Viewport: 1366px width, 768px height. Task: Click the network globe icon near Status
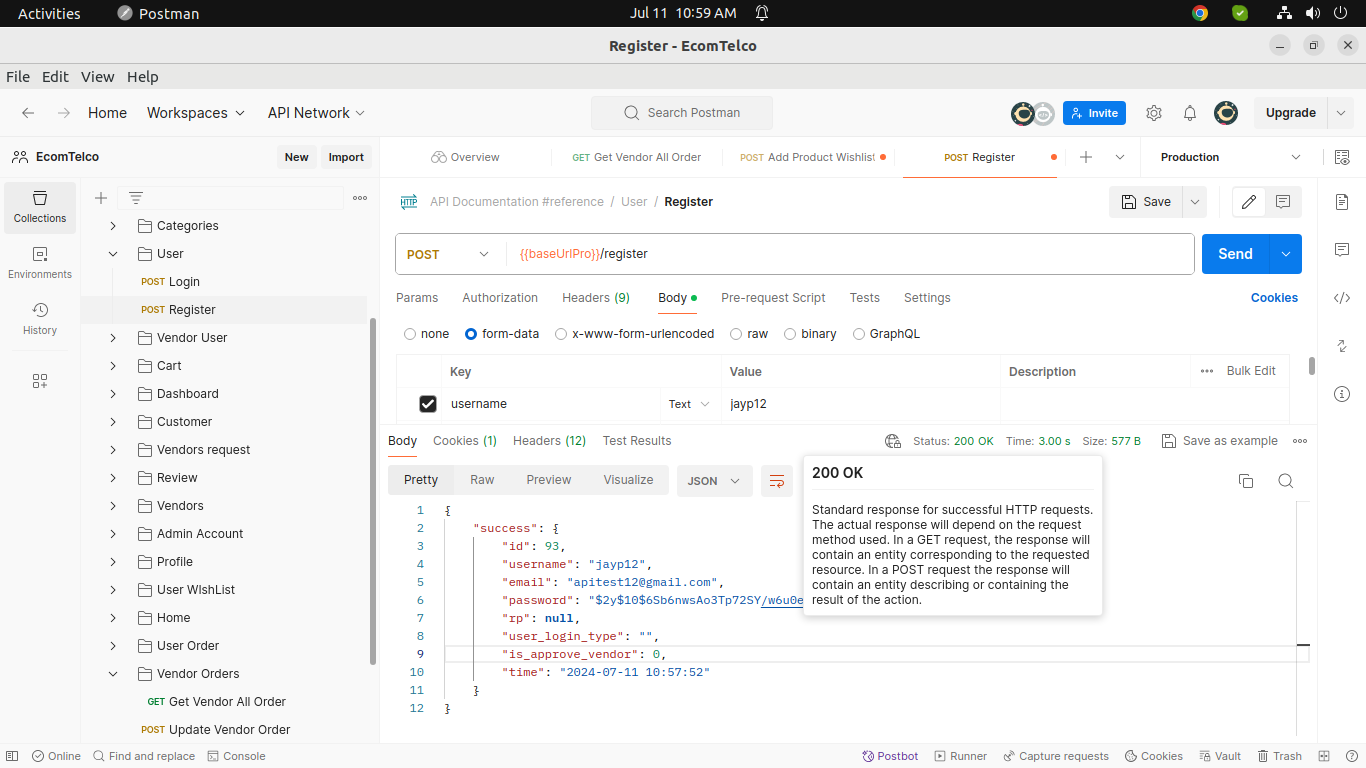893,441
